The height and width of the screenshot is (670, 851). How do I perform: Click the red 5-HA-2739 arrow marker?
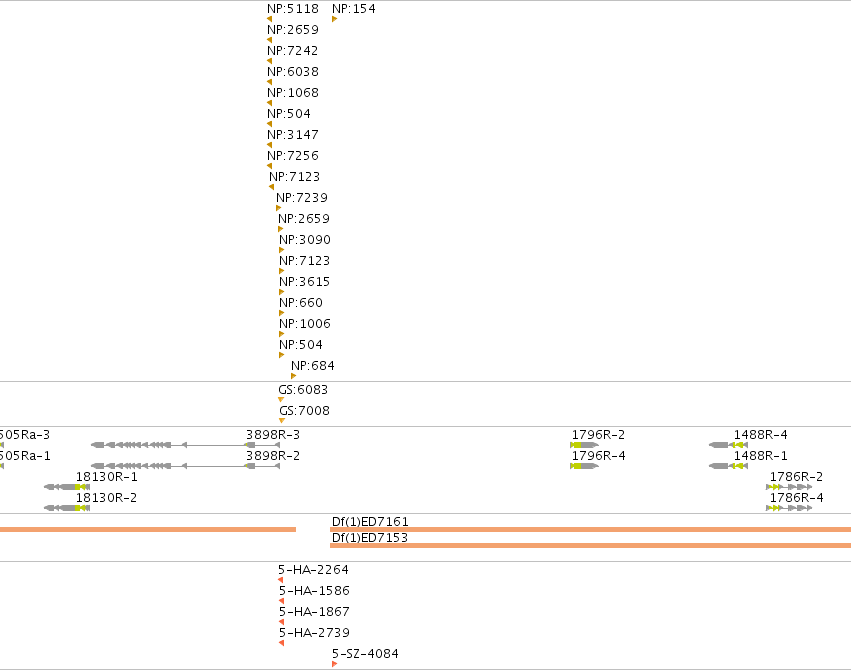tap(282, 644)
